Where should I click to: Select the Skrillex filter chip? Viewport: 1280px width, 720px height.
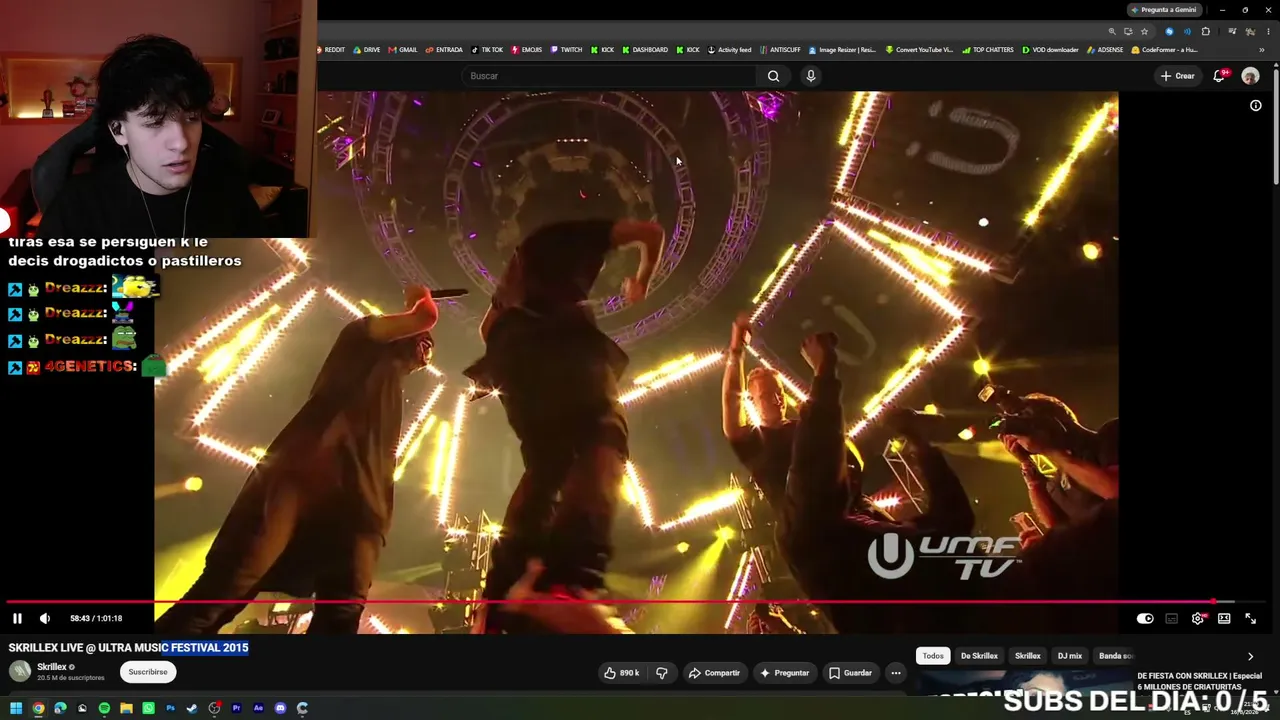tap(1028, 656)
